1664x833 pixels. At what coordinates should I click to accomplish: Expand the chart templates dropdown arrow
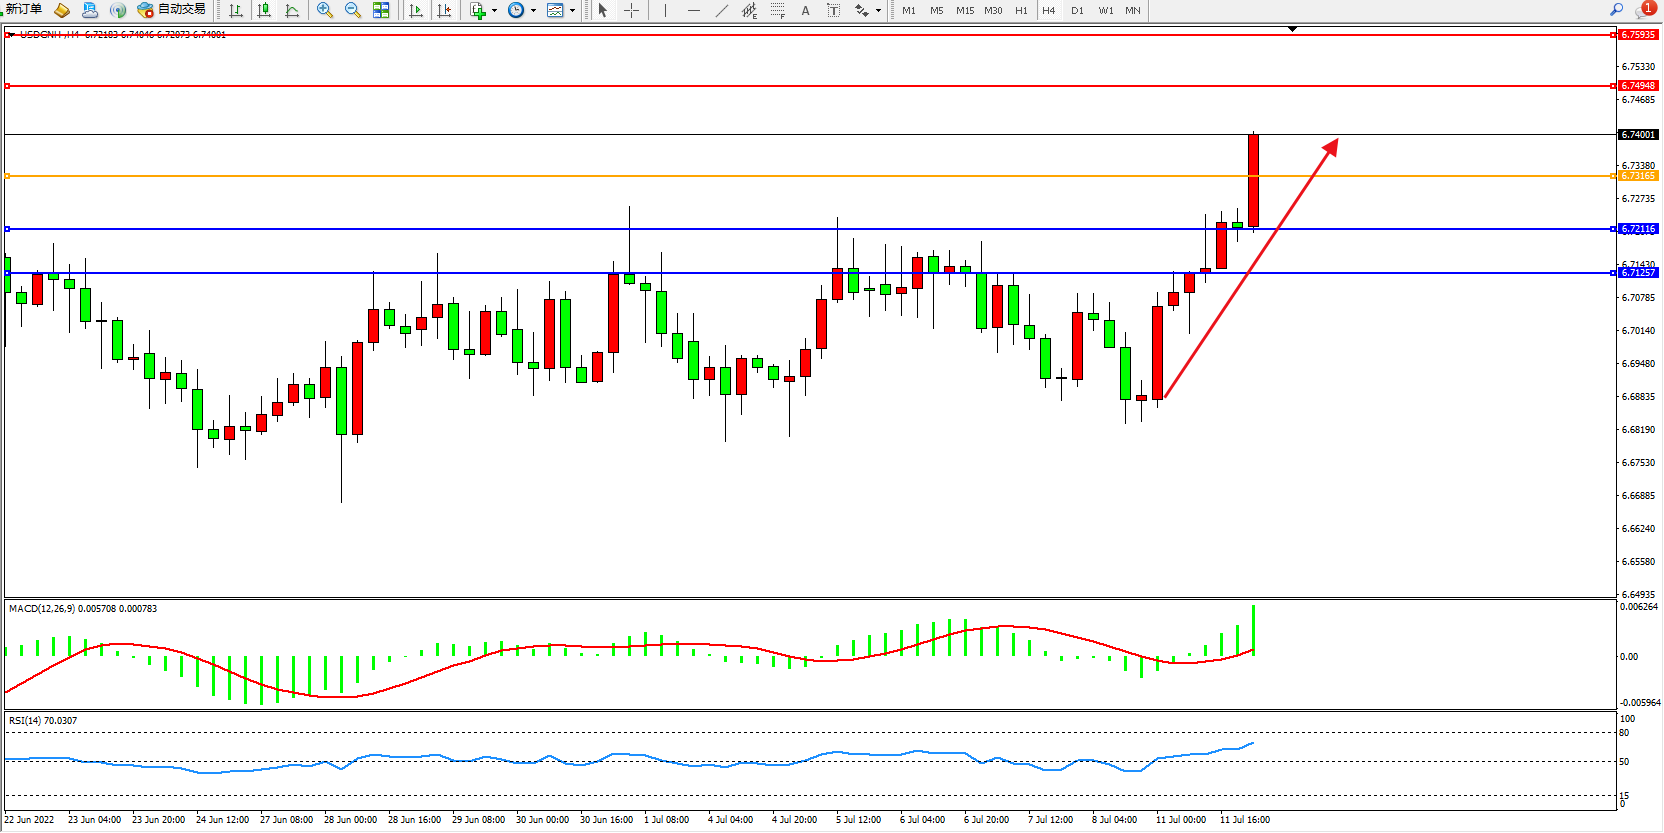tap(572, 10)
